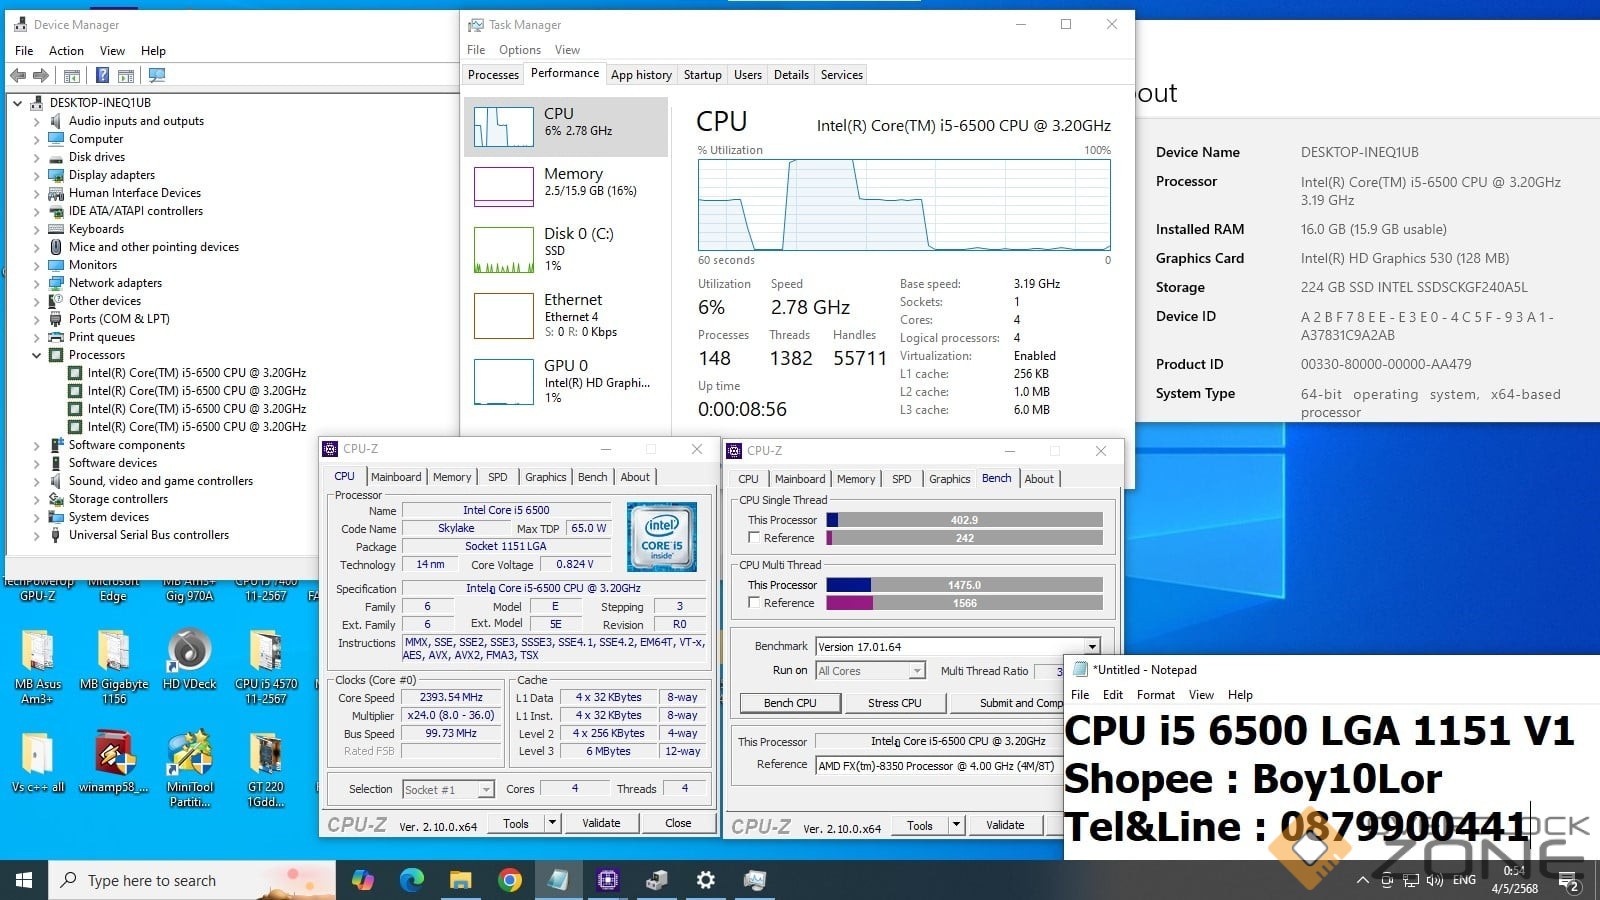This screenshot has width=1600, height=900.
Task: Click the volume speaker icon in system tray
Action: [x=1435, y=880]
